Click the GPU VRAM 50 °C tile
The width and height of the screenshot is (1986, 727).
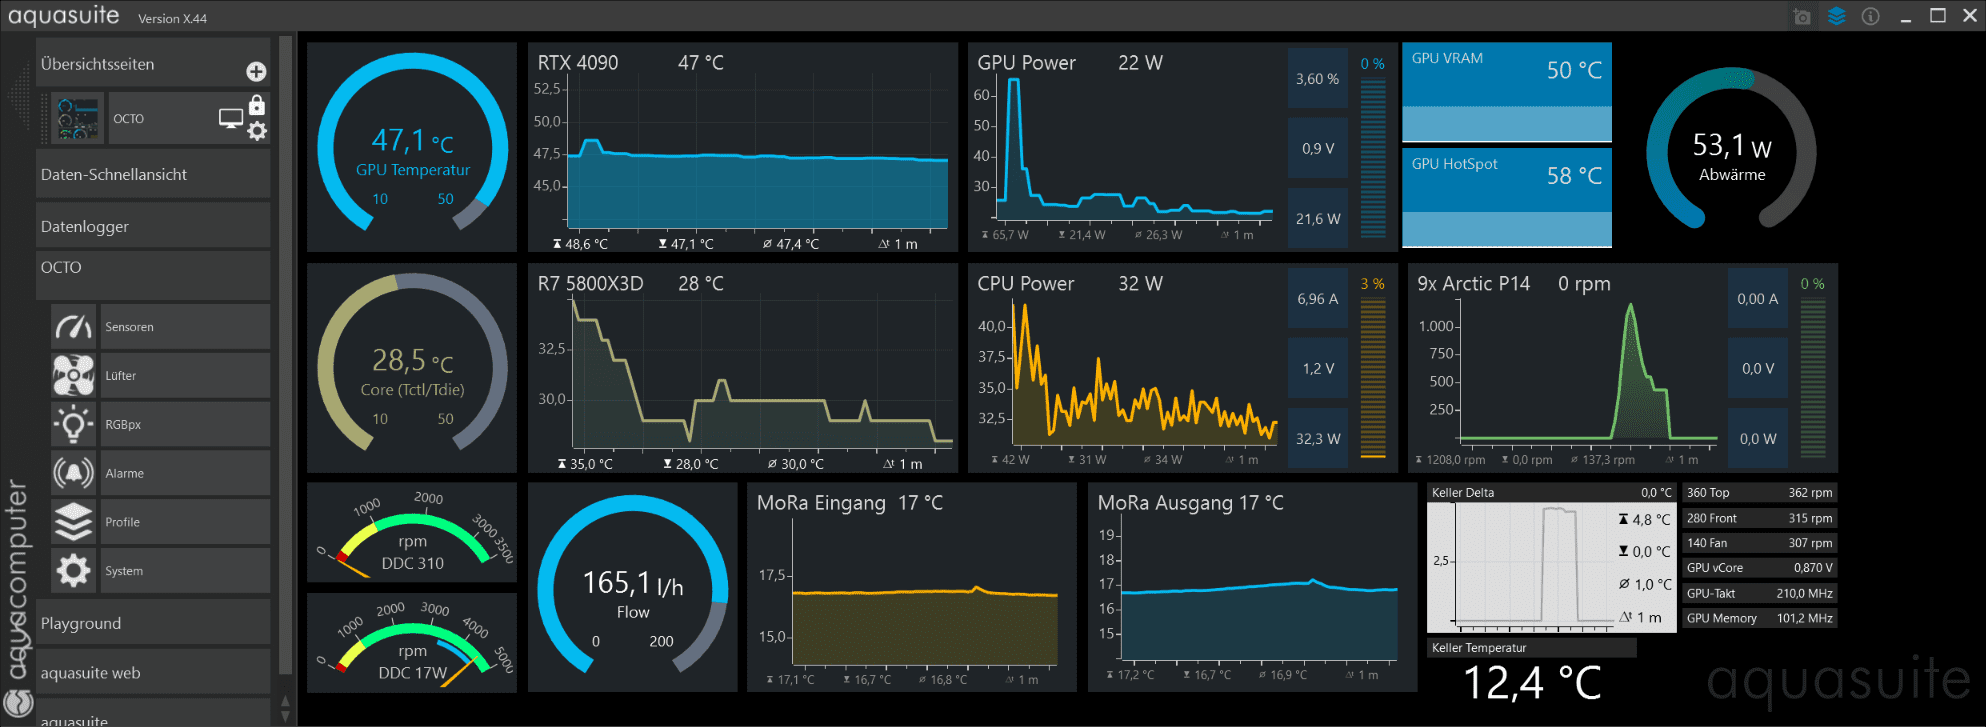(1506, 92)
